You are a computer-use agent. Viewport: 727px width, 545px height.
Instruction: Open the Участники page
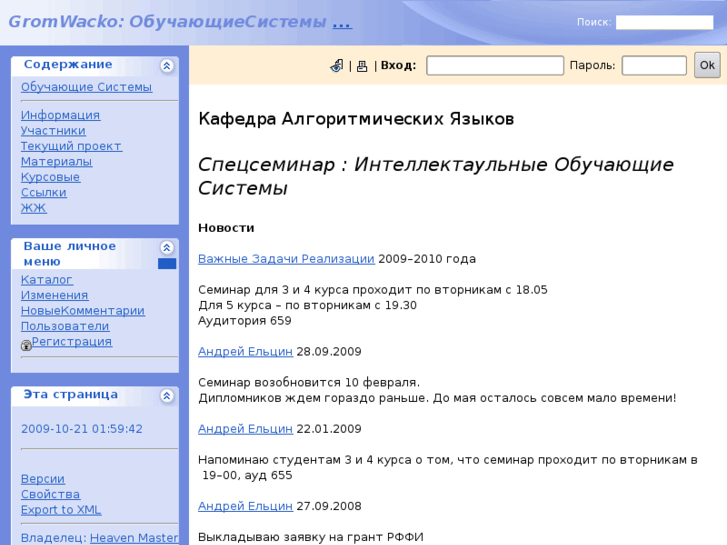point(53,130)
